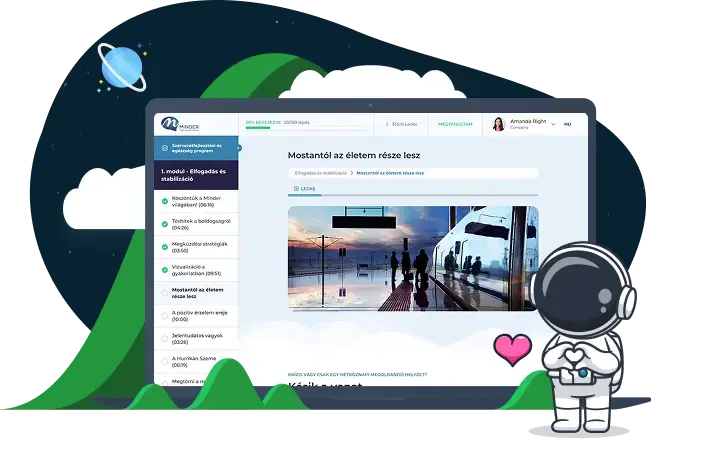Viewport: 709px width, 462px height.
Task: Click the plus icon beside LECKE
Action: pos(296,189)
